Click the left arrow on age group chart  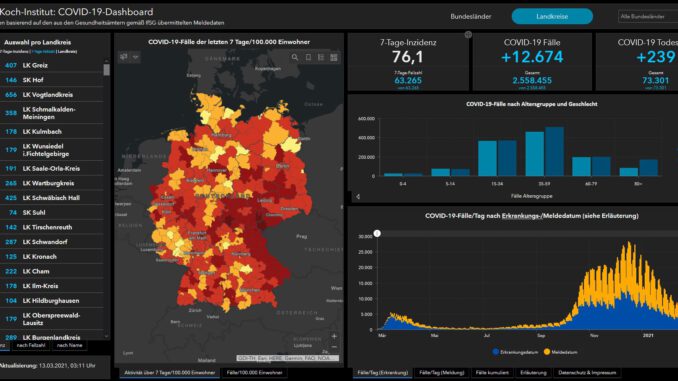[358, 196]
